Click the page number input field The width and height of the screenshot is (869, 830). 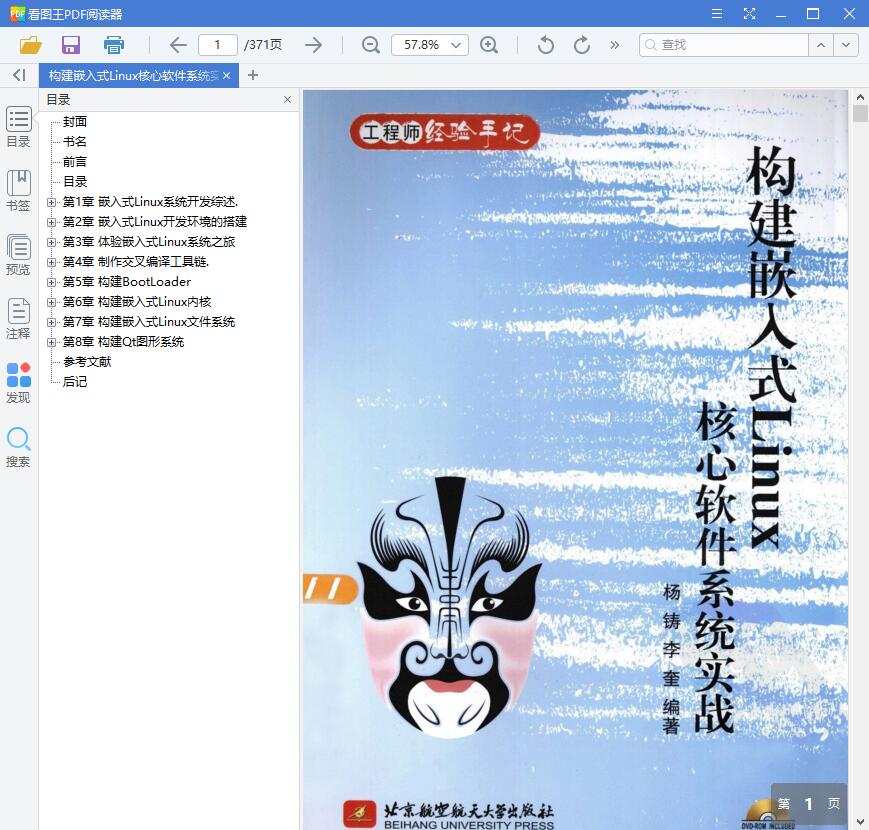click(x=218, y=45)
